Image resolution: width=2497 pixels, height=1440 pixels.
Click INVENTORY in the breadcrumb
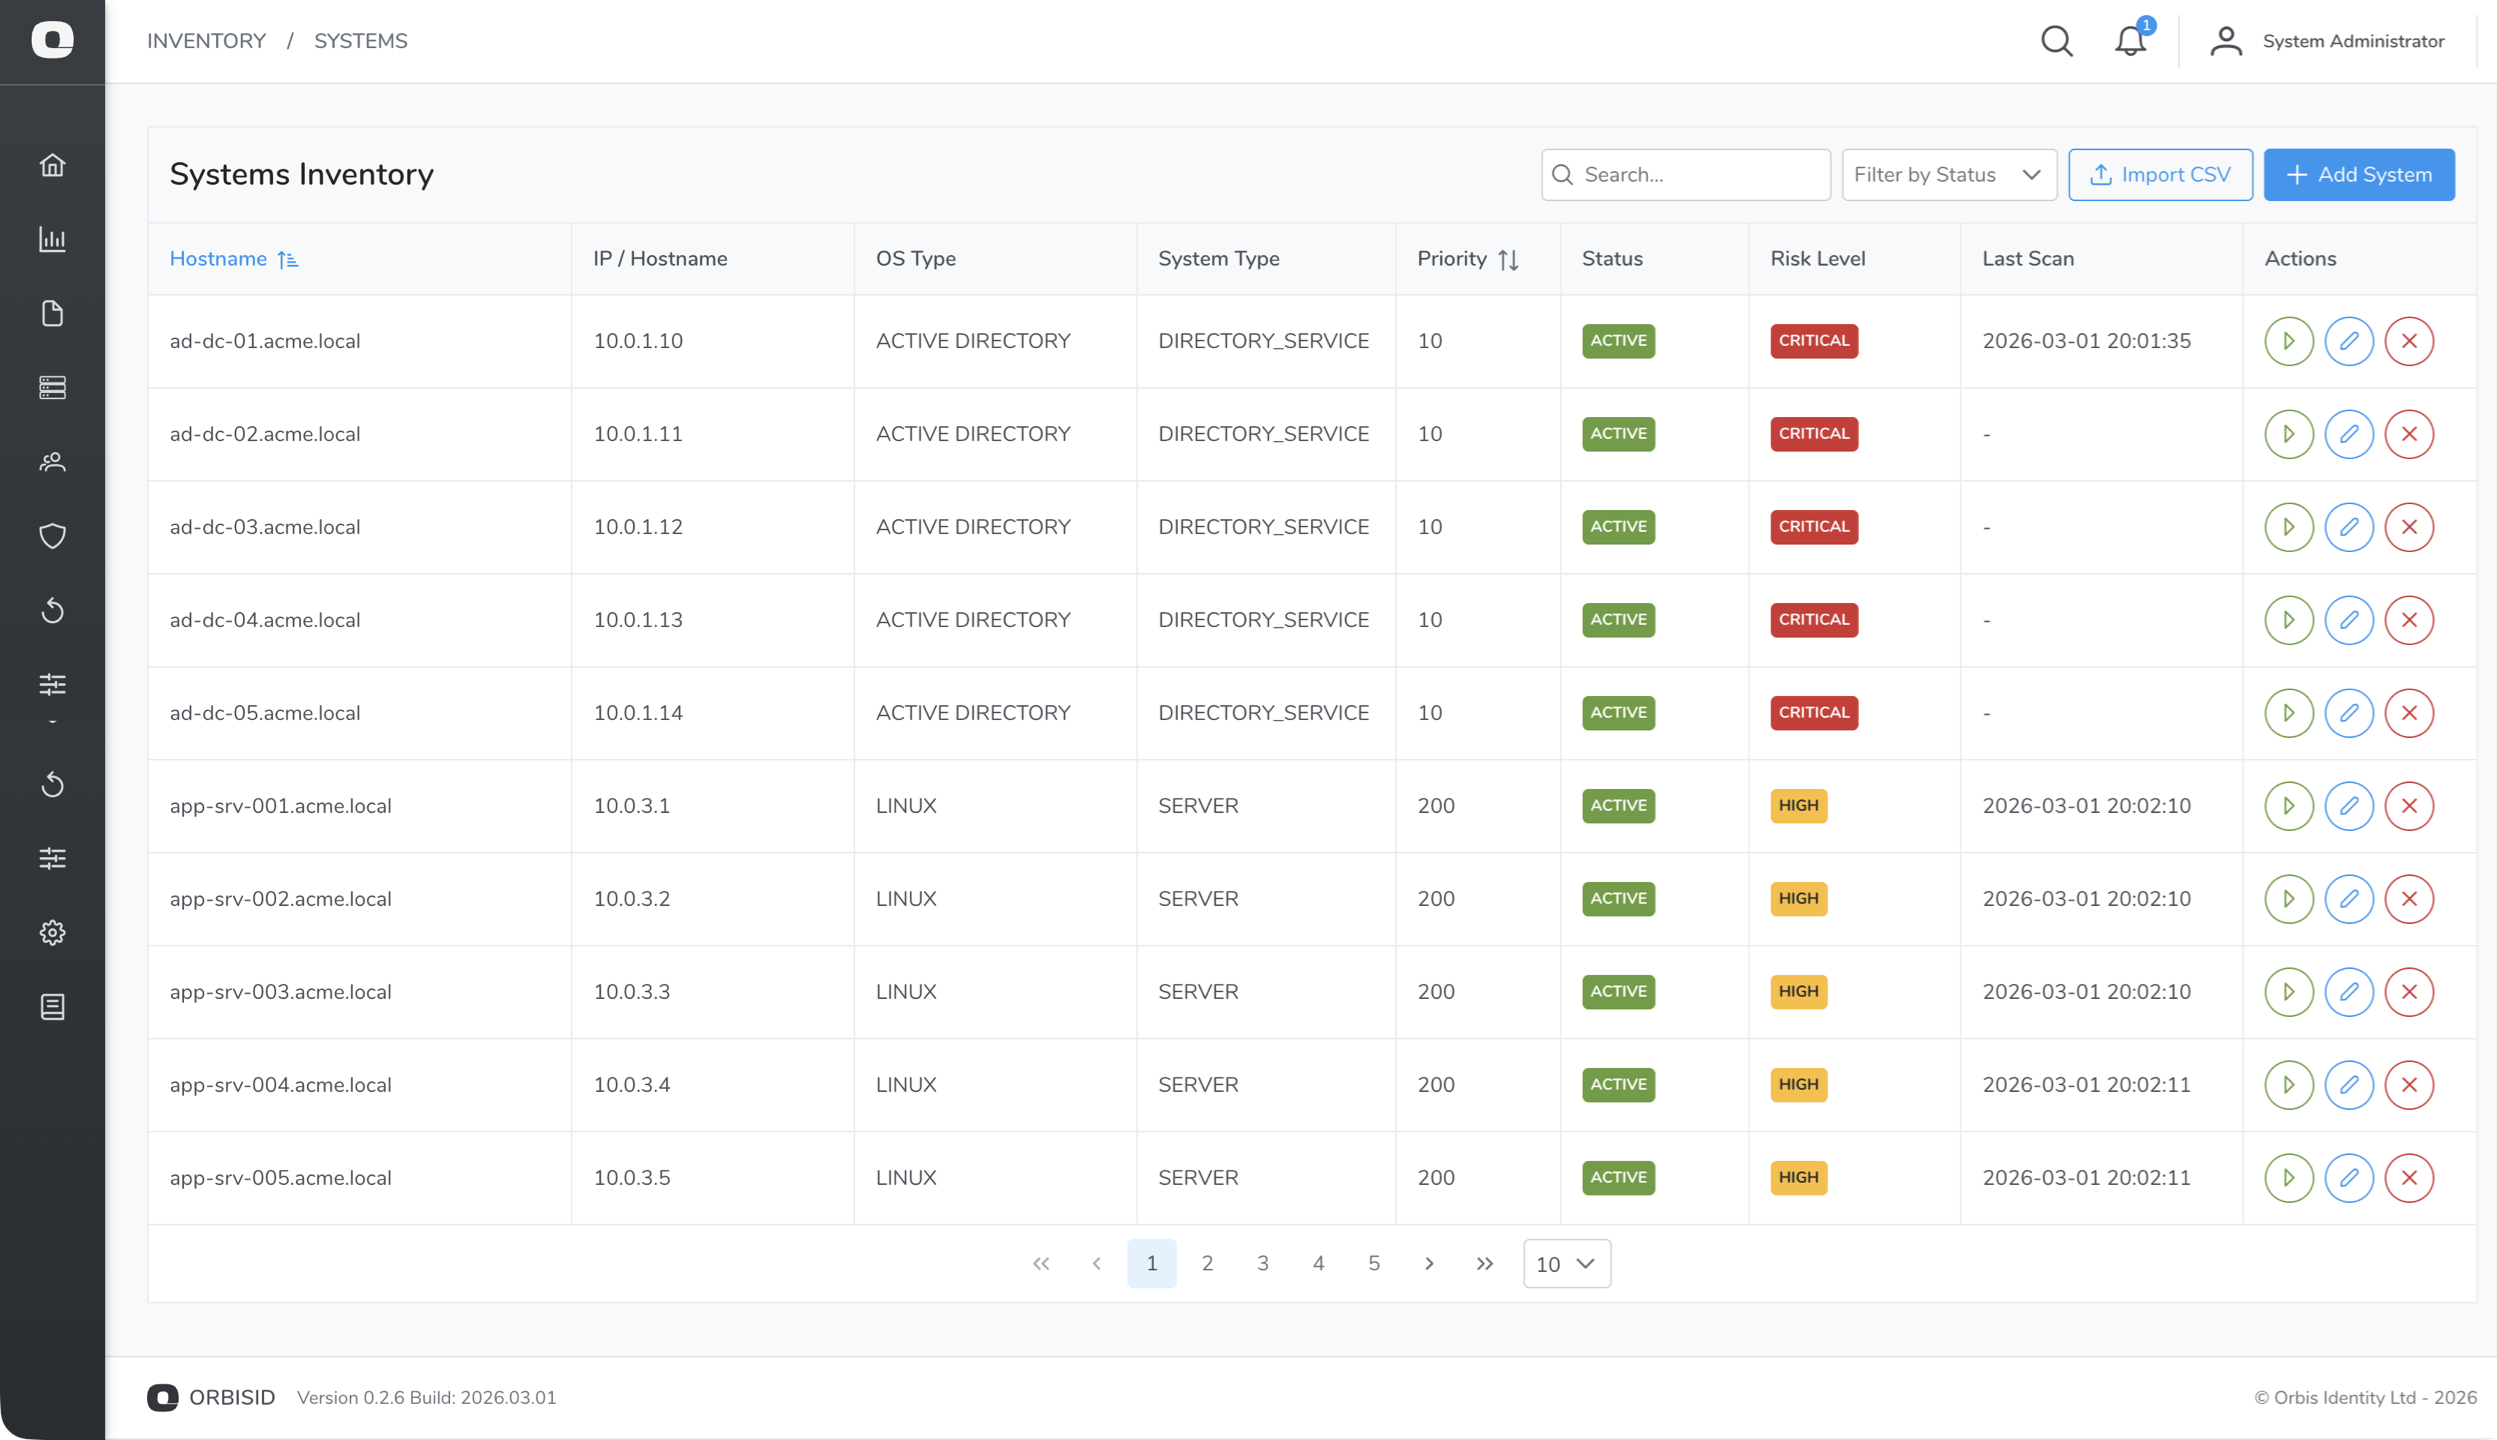206,41
